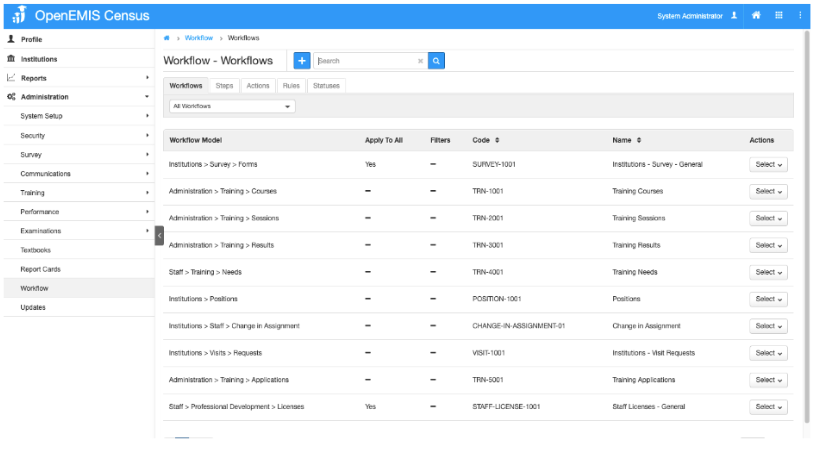Click the SURVEY-1001 code cell
This screenshot has width=817, height=463.
click(494, 165)
